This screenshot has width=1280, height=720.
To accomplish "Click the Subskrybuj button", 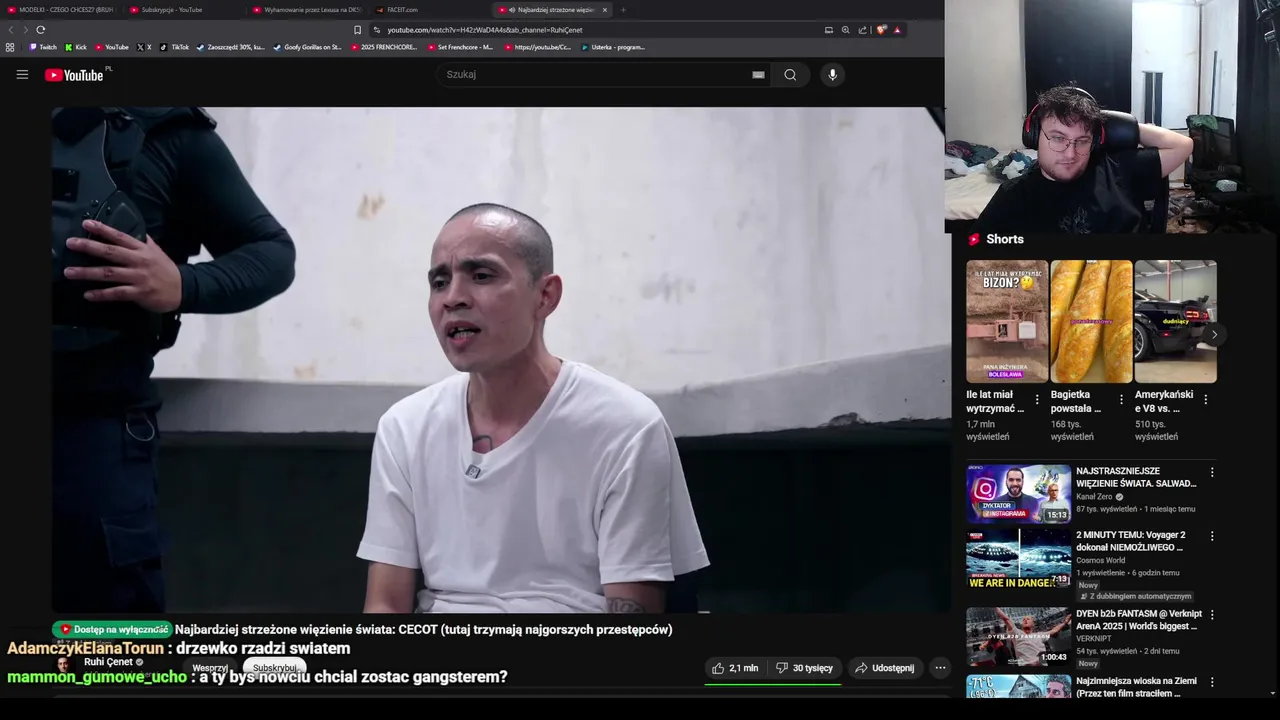I will point(274,668).
